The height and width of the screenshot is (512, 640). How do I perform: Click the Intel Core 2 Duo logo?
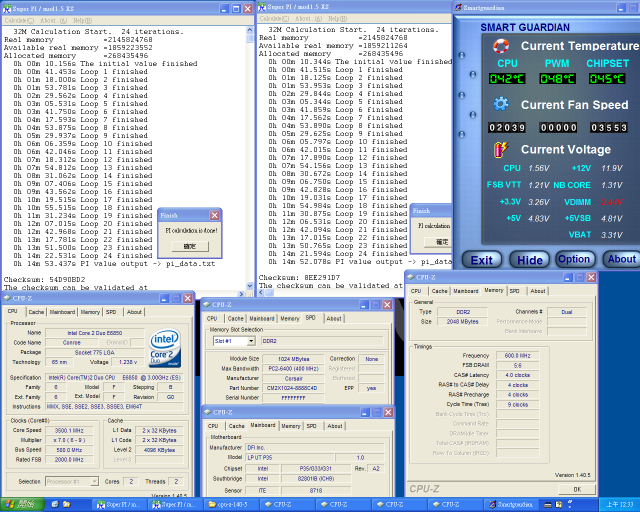pos(165,347)
